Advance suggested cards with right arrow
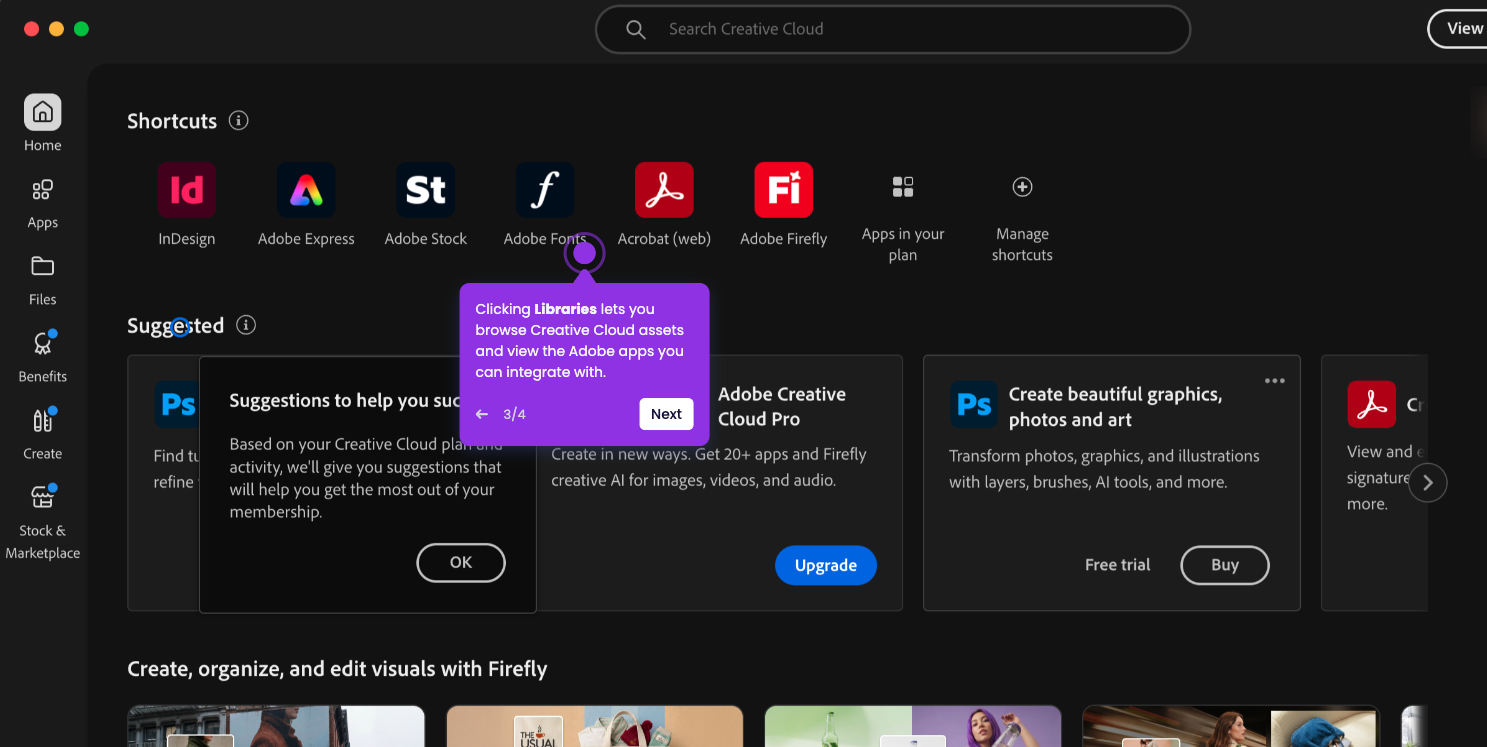Viewport: 1487px width, 747px height. (1428, 483)
